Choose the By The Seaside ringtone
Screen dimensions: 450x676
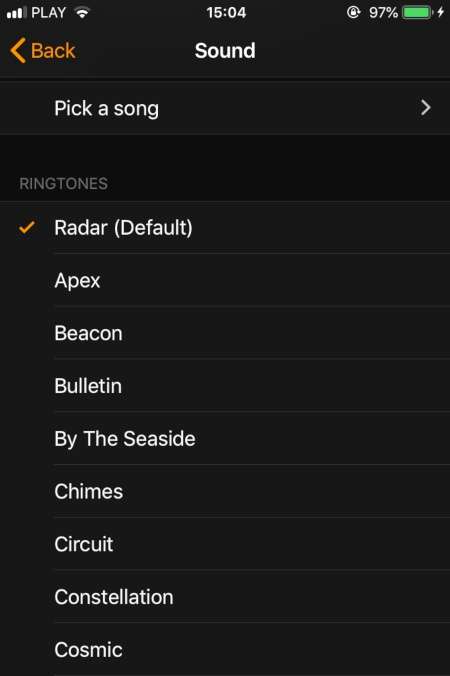point(225,438)
